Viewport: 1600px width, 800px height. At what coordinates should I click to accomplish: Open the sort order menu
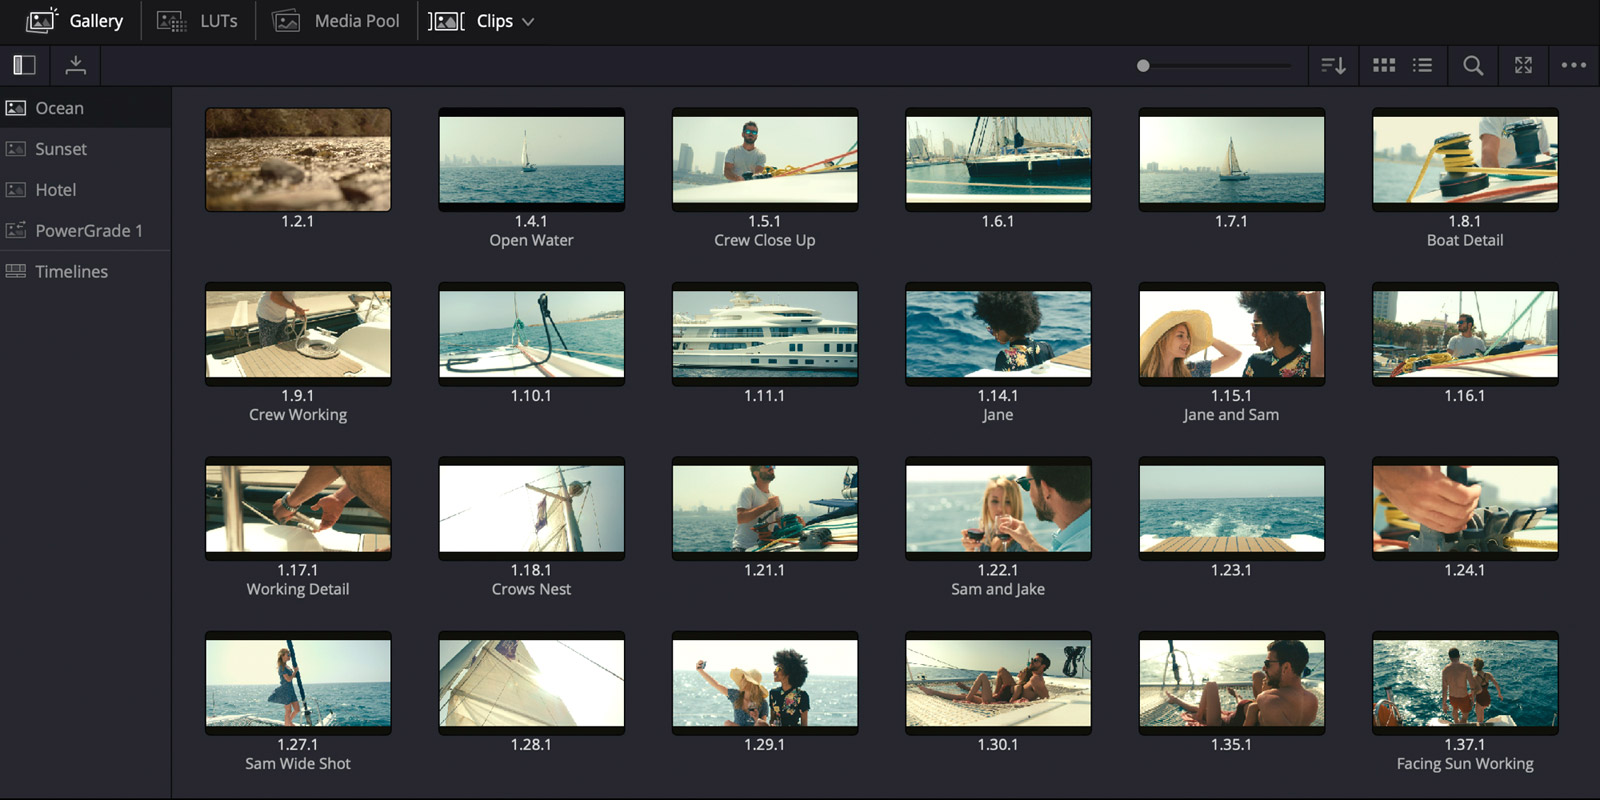click(x=1333, y=66)
